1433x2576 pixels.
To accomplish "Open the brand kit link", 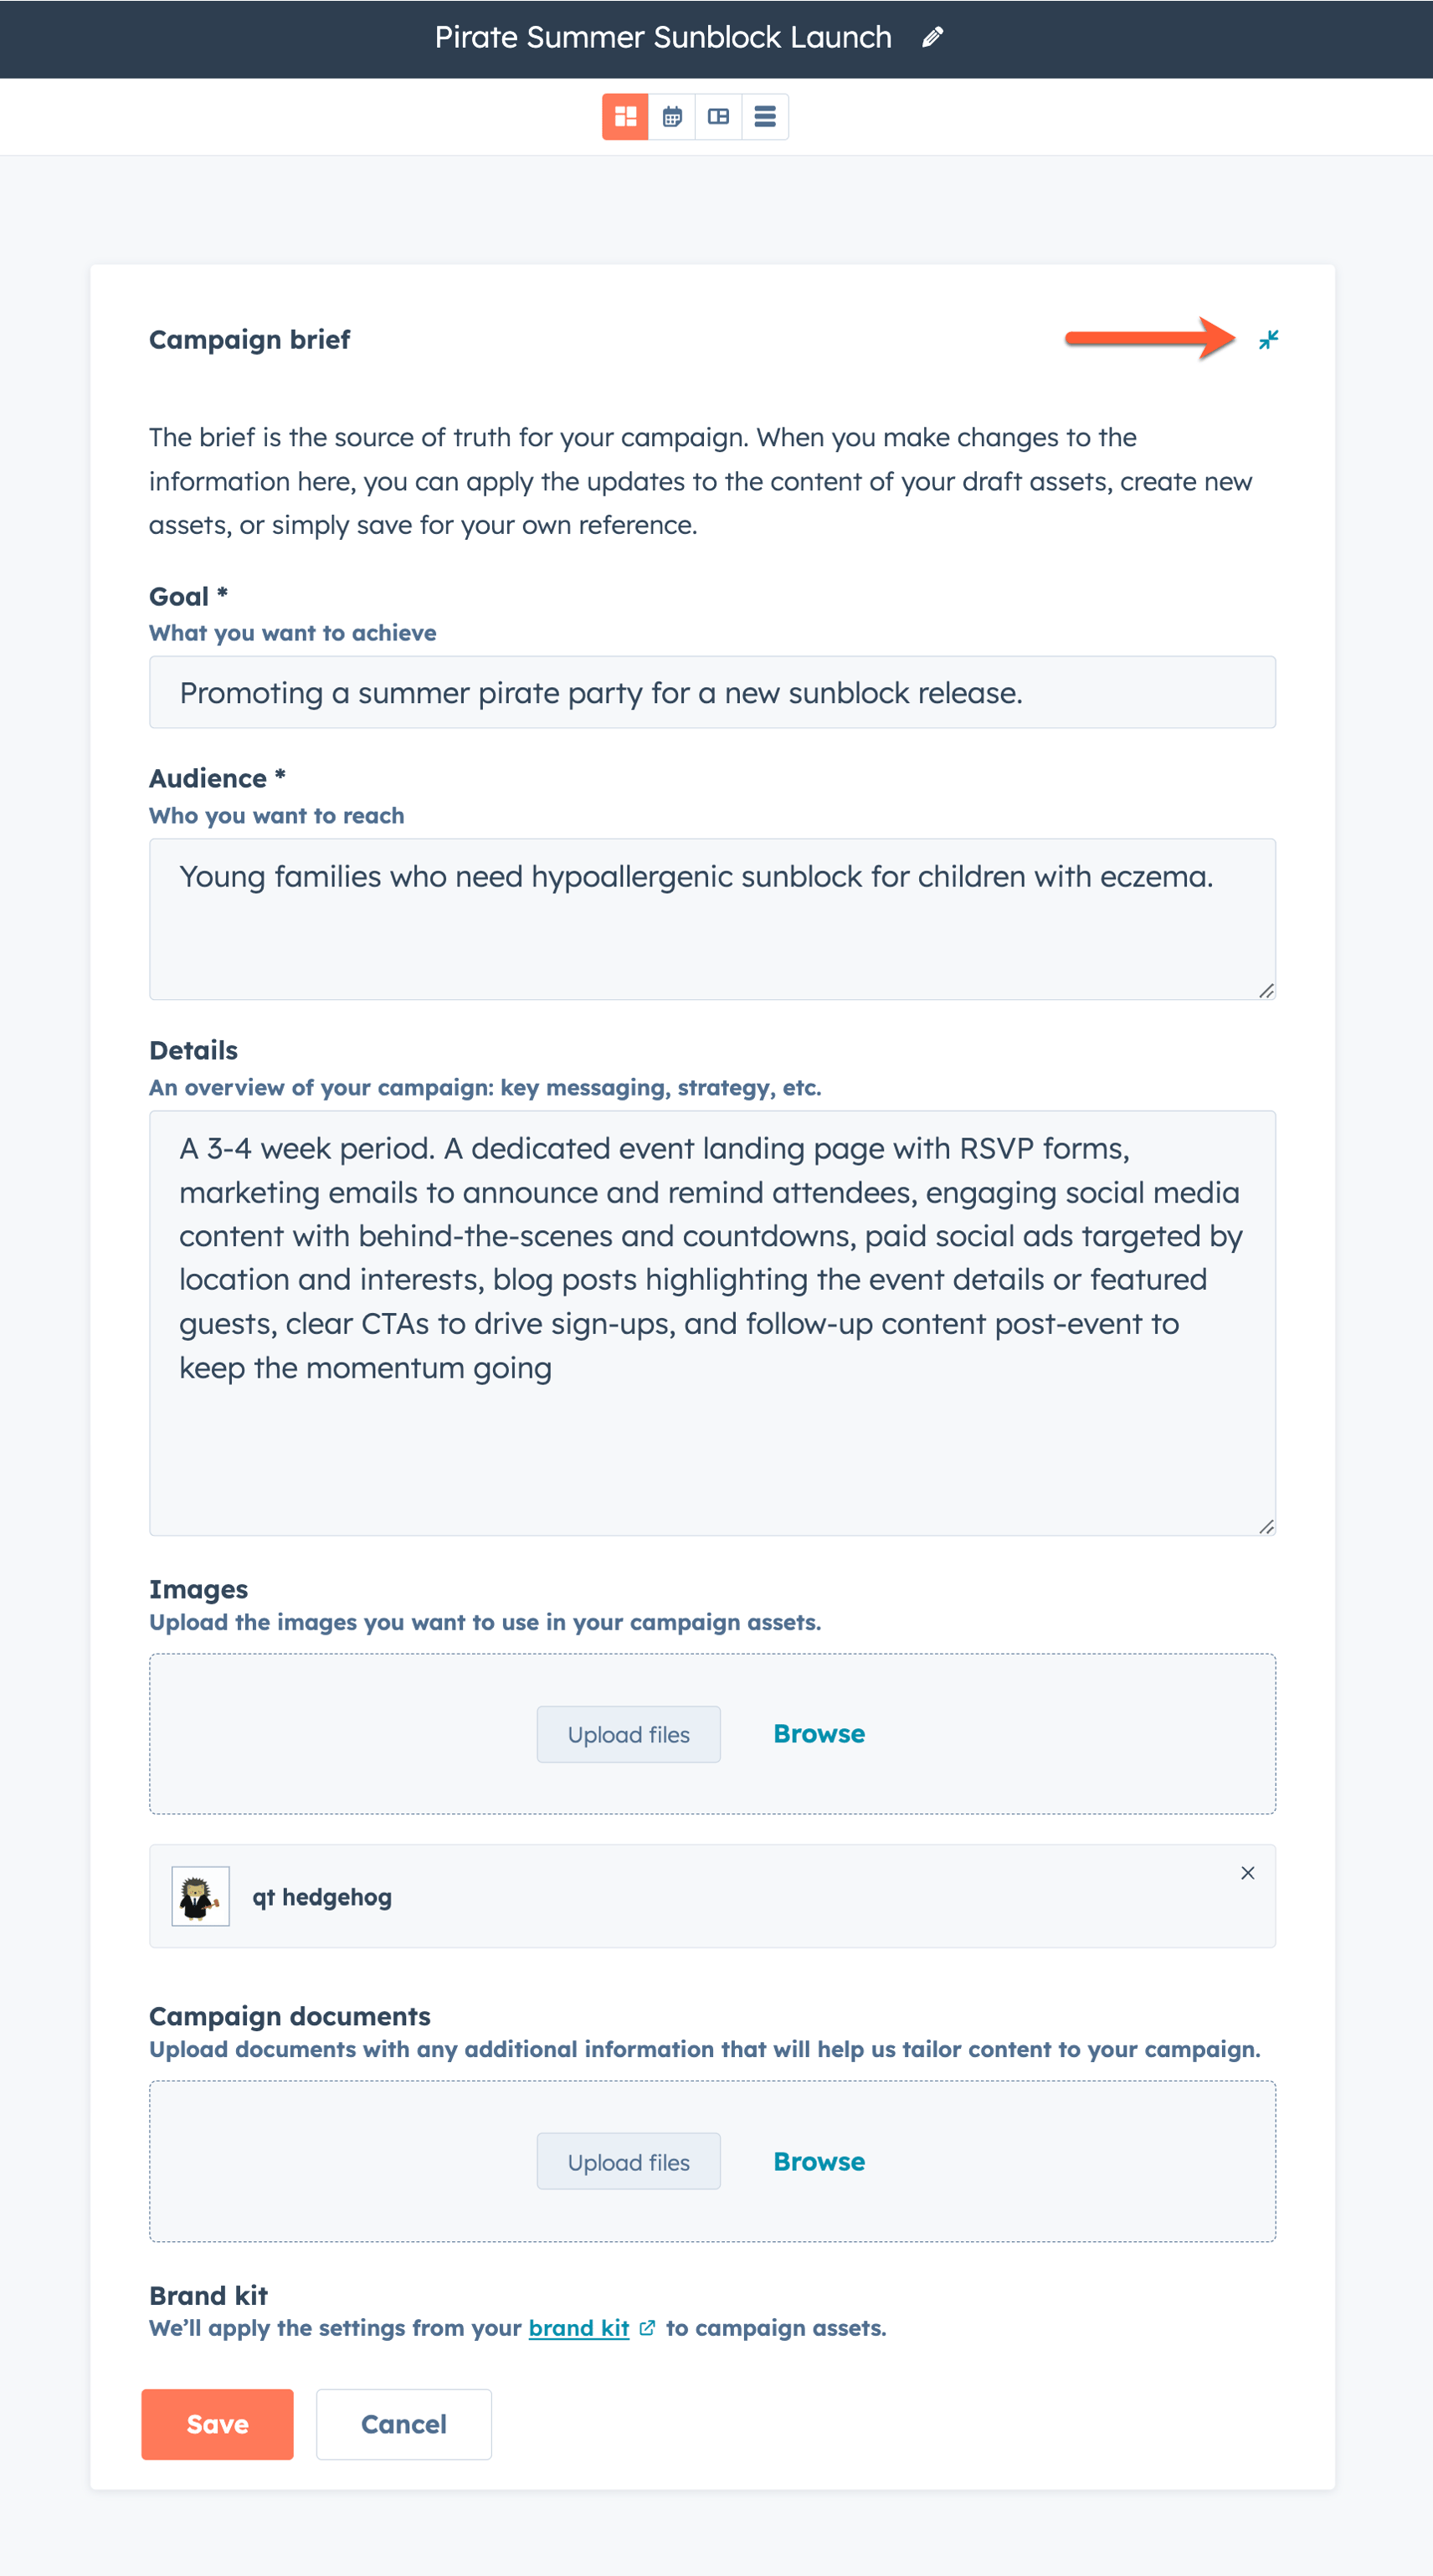I will tap(580, 2328).
